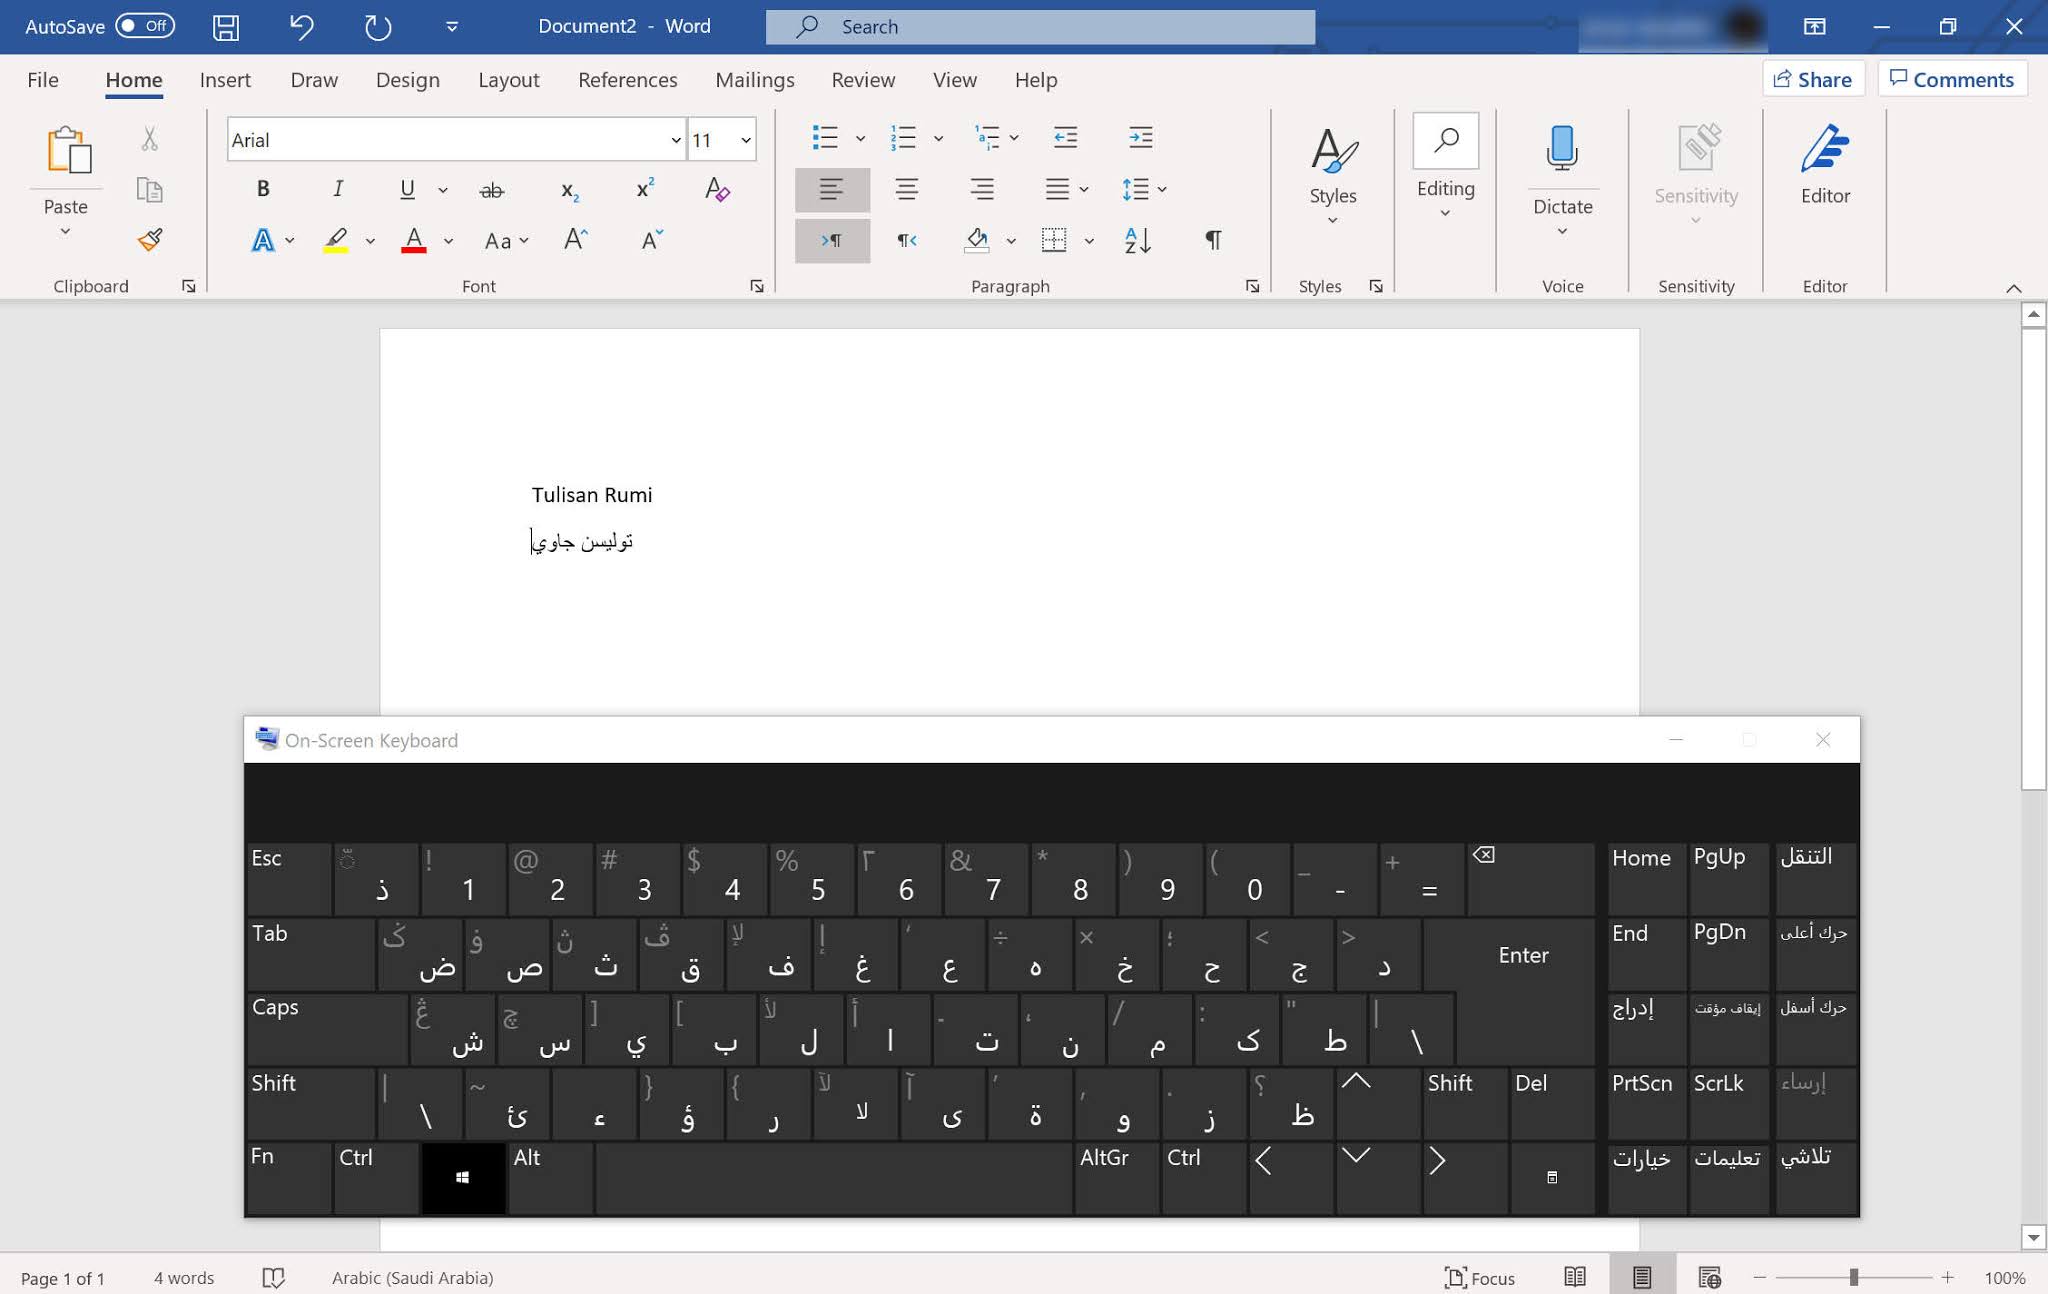2048x1294 pixels.
Task: Open spelling proofing icon in status bar
Action: pos(273,1277)
